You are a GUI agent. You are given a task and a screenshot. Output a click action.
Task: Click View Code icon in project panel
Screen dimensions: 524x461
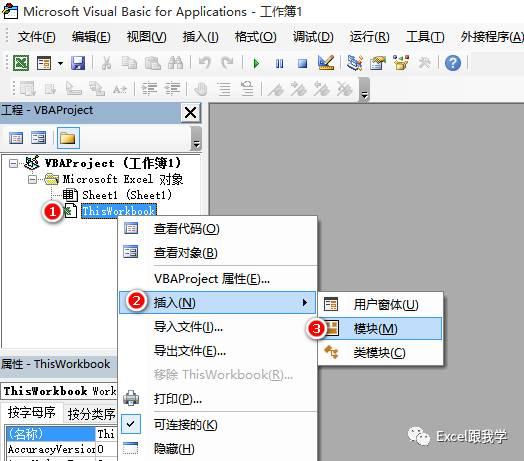click(x=16, y=138)
